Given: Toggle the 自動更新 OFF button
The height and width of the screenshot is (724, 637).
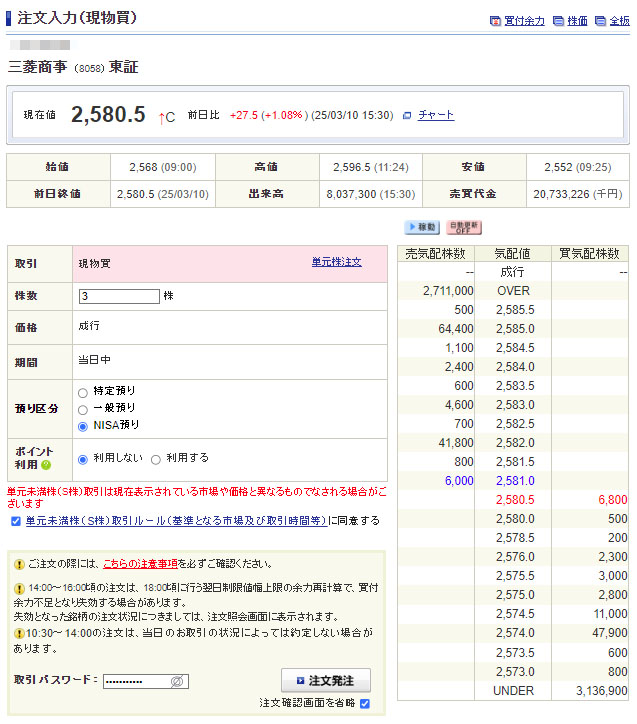Looking at the screenshot, I should tap(463, 228).
